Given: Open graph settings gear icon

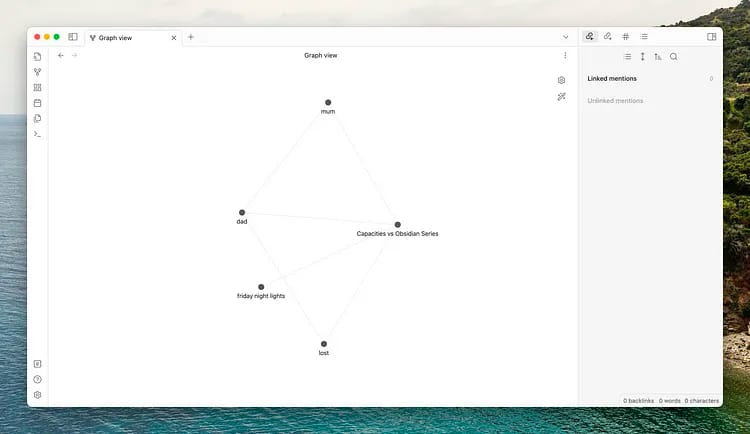Looking at the screenshot, I should click(x=562, y=80).
